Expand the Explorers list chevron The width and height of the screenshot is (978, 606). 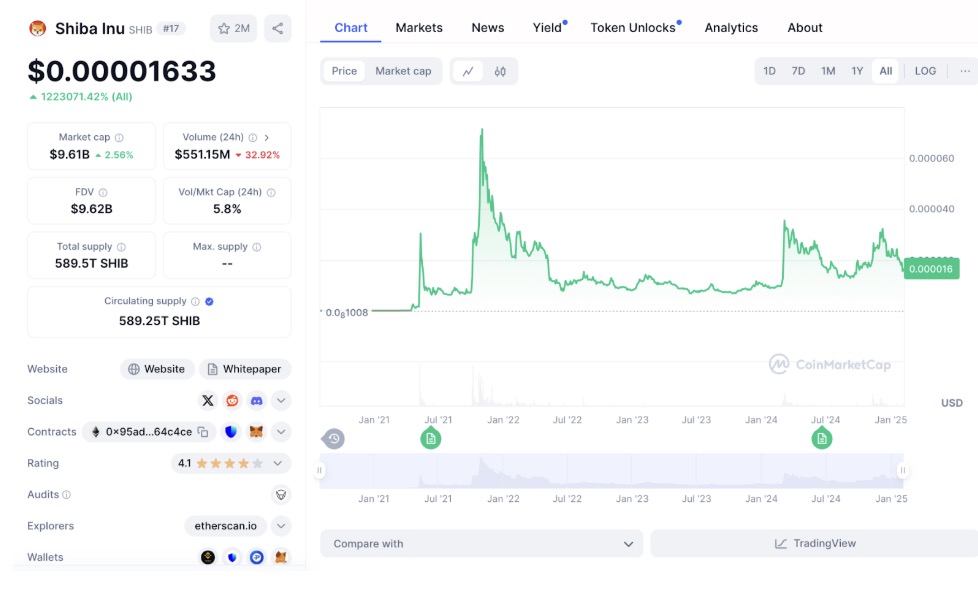281,526
